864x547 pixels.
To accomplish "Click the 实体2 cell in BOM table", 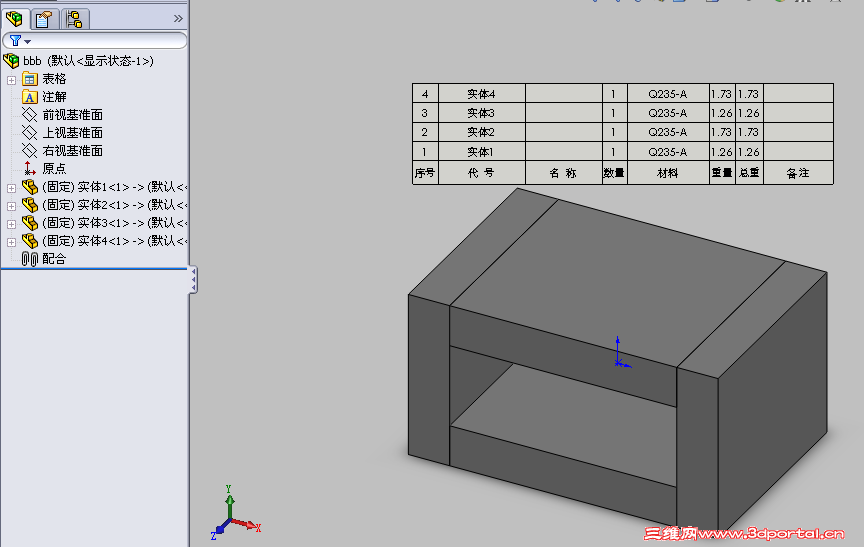I will point(482,132).
